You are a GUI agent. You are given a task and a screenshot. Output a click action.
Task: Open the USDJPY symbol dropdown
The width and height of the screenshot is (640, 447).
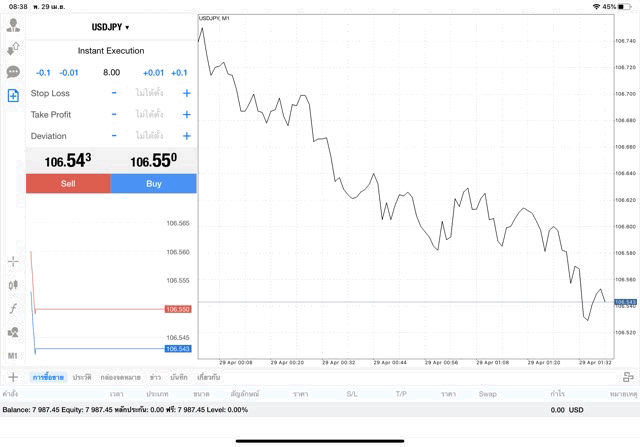point(111,27)
